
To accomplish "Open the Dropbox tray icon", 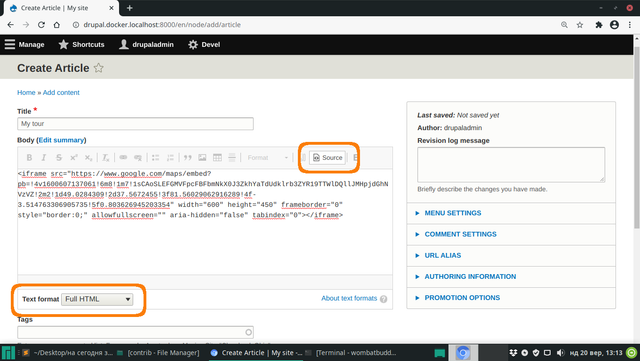I will coord(513,353).
